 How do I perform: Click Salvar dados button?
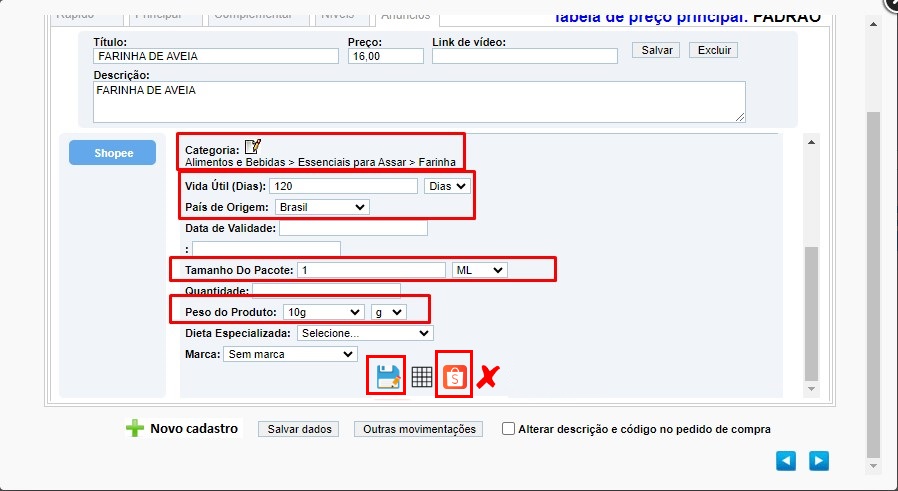coord(299,429)
